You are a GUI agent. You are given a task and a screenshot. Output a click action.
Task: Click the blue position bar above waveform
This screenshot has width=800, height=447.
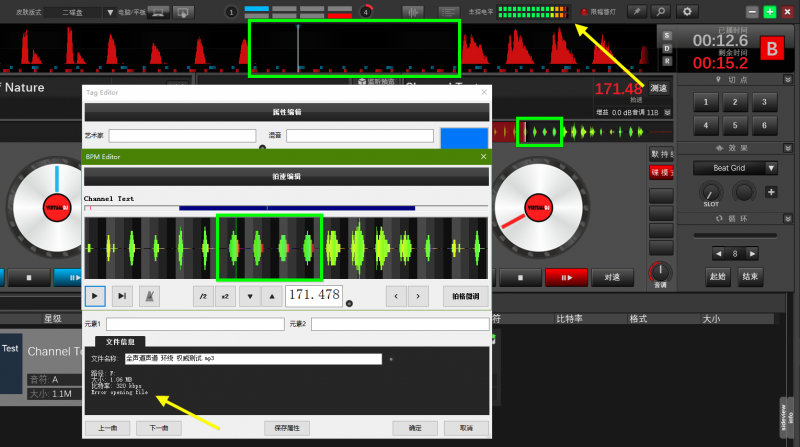pos(297,208)
